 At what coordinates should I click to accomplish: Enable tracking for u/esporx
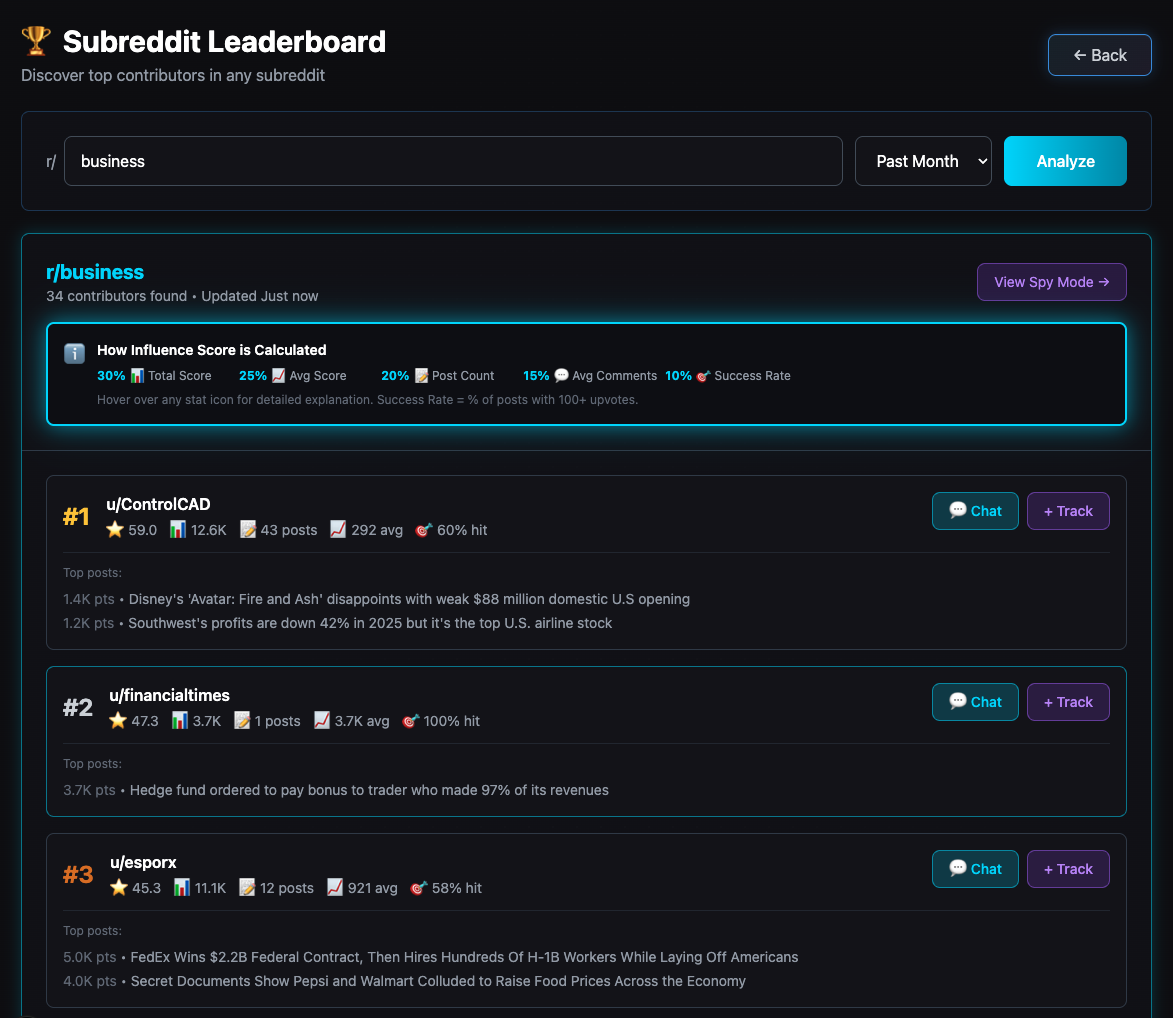click(1068, 869)
